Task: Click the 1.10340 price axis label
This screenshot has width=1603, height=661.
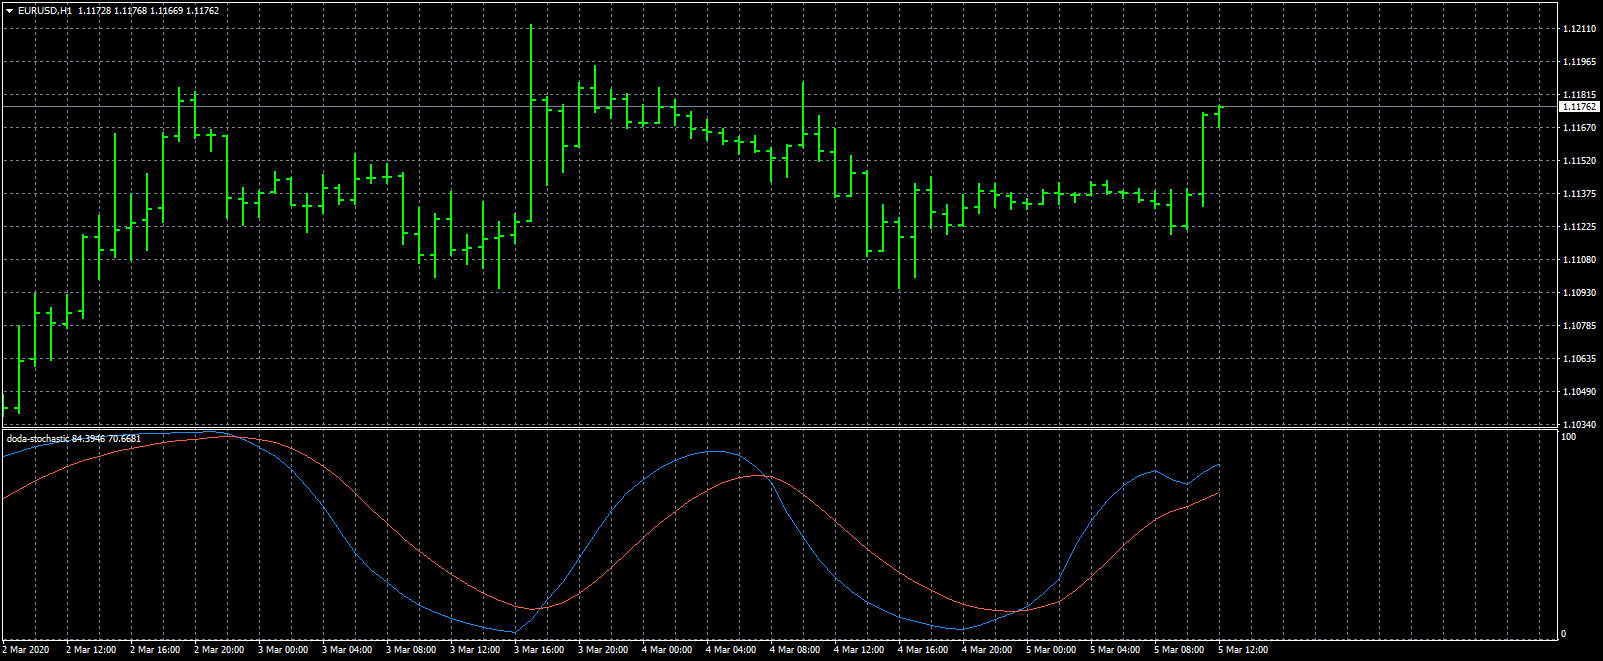Action: pyautogui.click(x=1579, y=425)
